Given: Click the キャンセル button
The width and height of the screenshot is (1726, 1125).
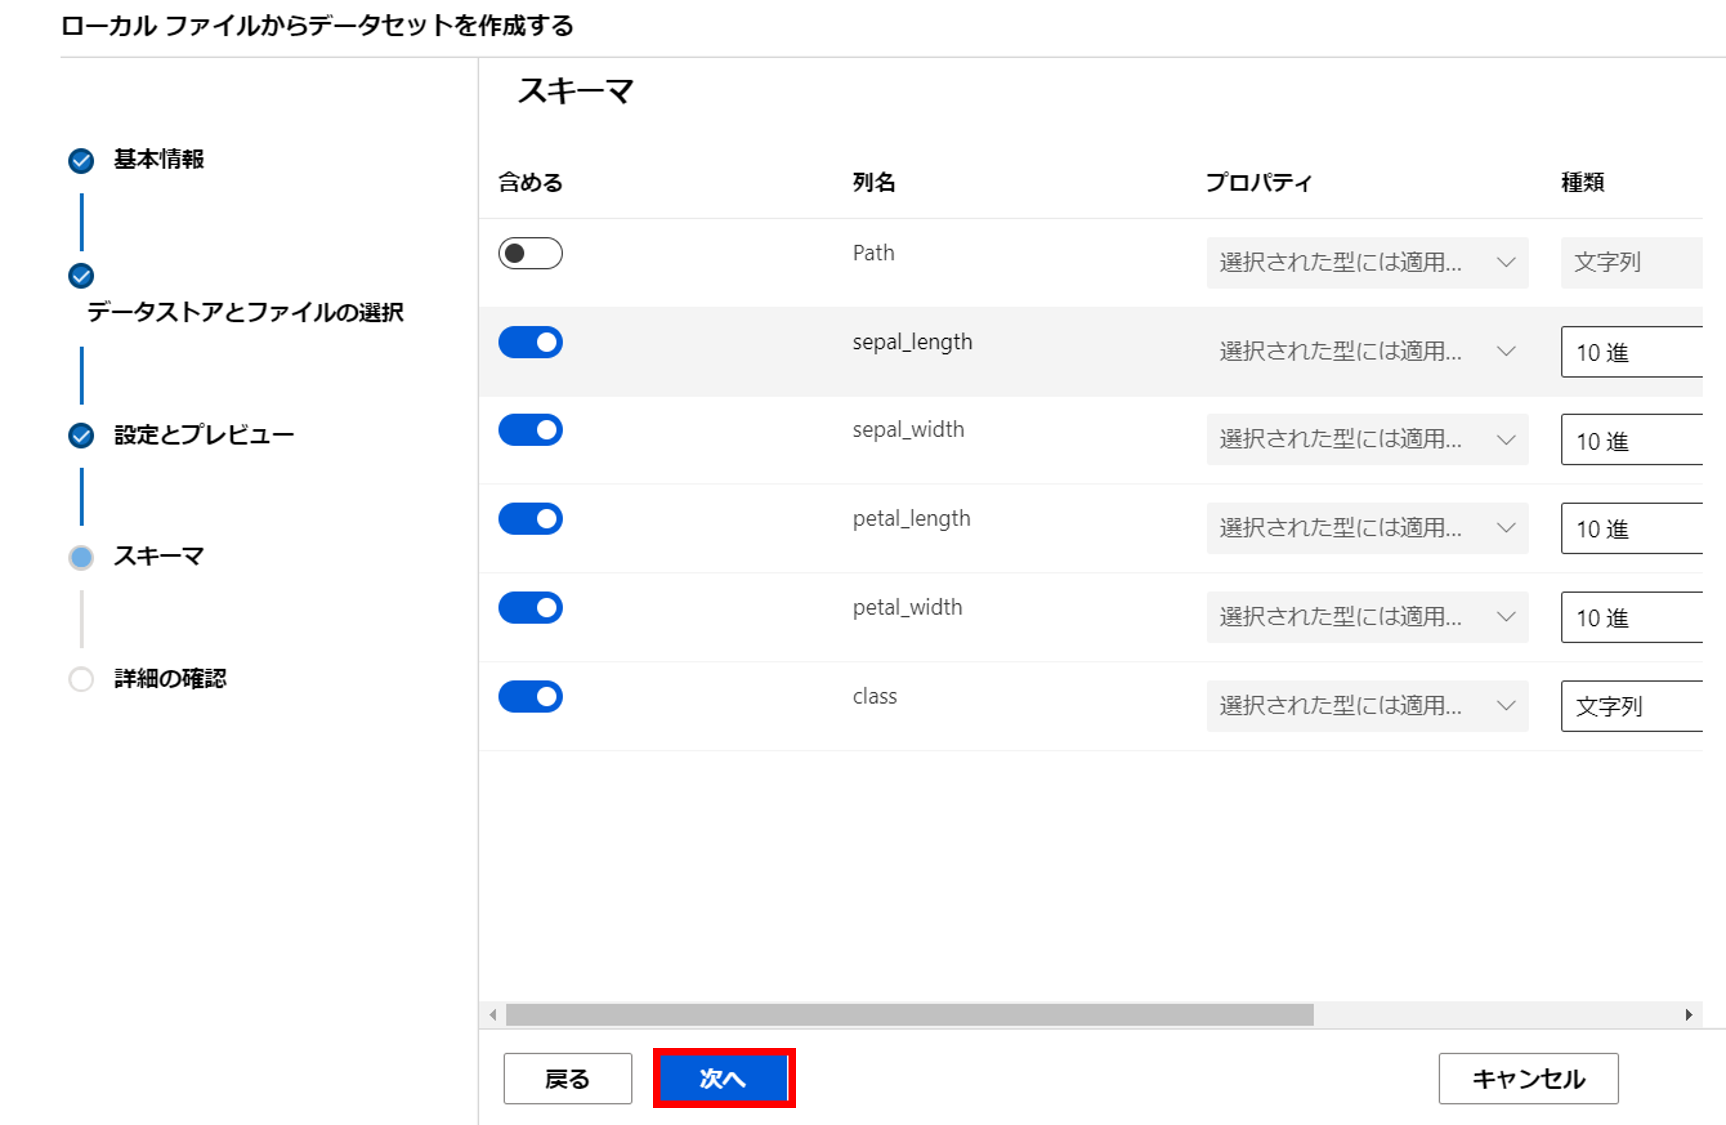Looking at the screenshot, I should (x=1527, y=1079).
